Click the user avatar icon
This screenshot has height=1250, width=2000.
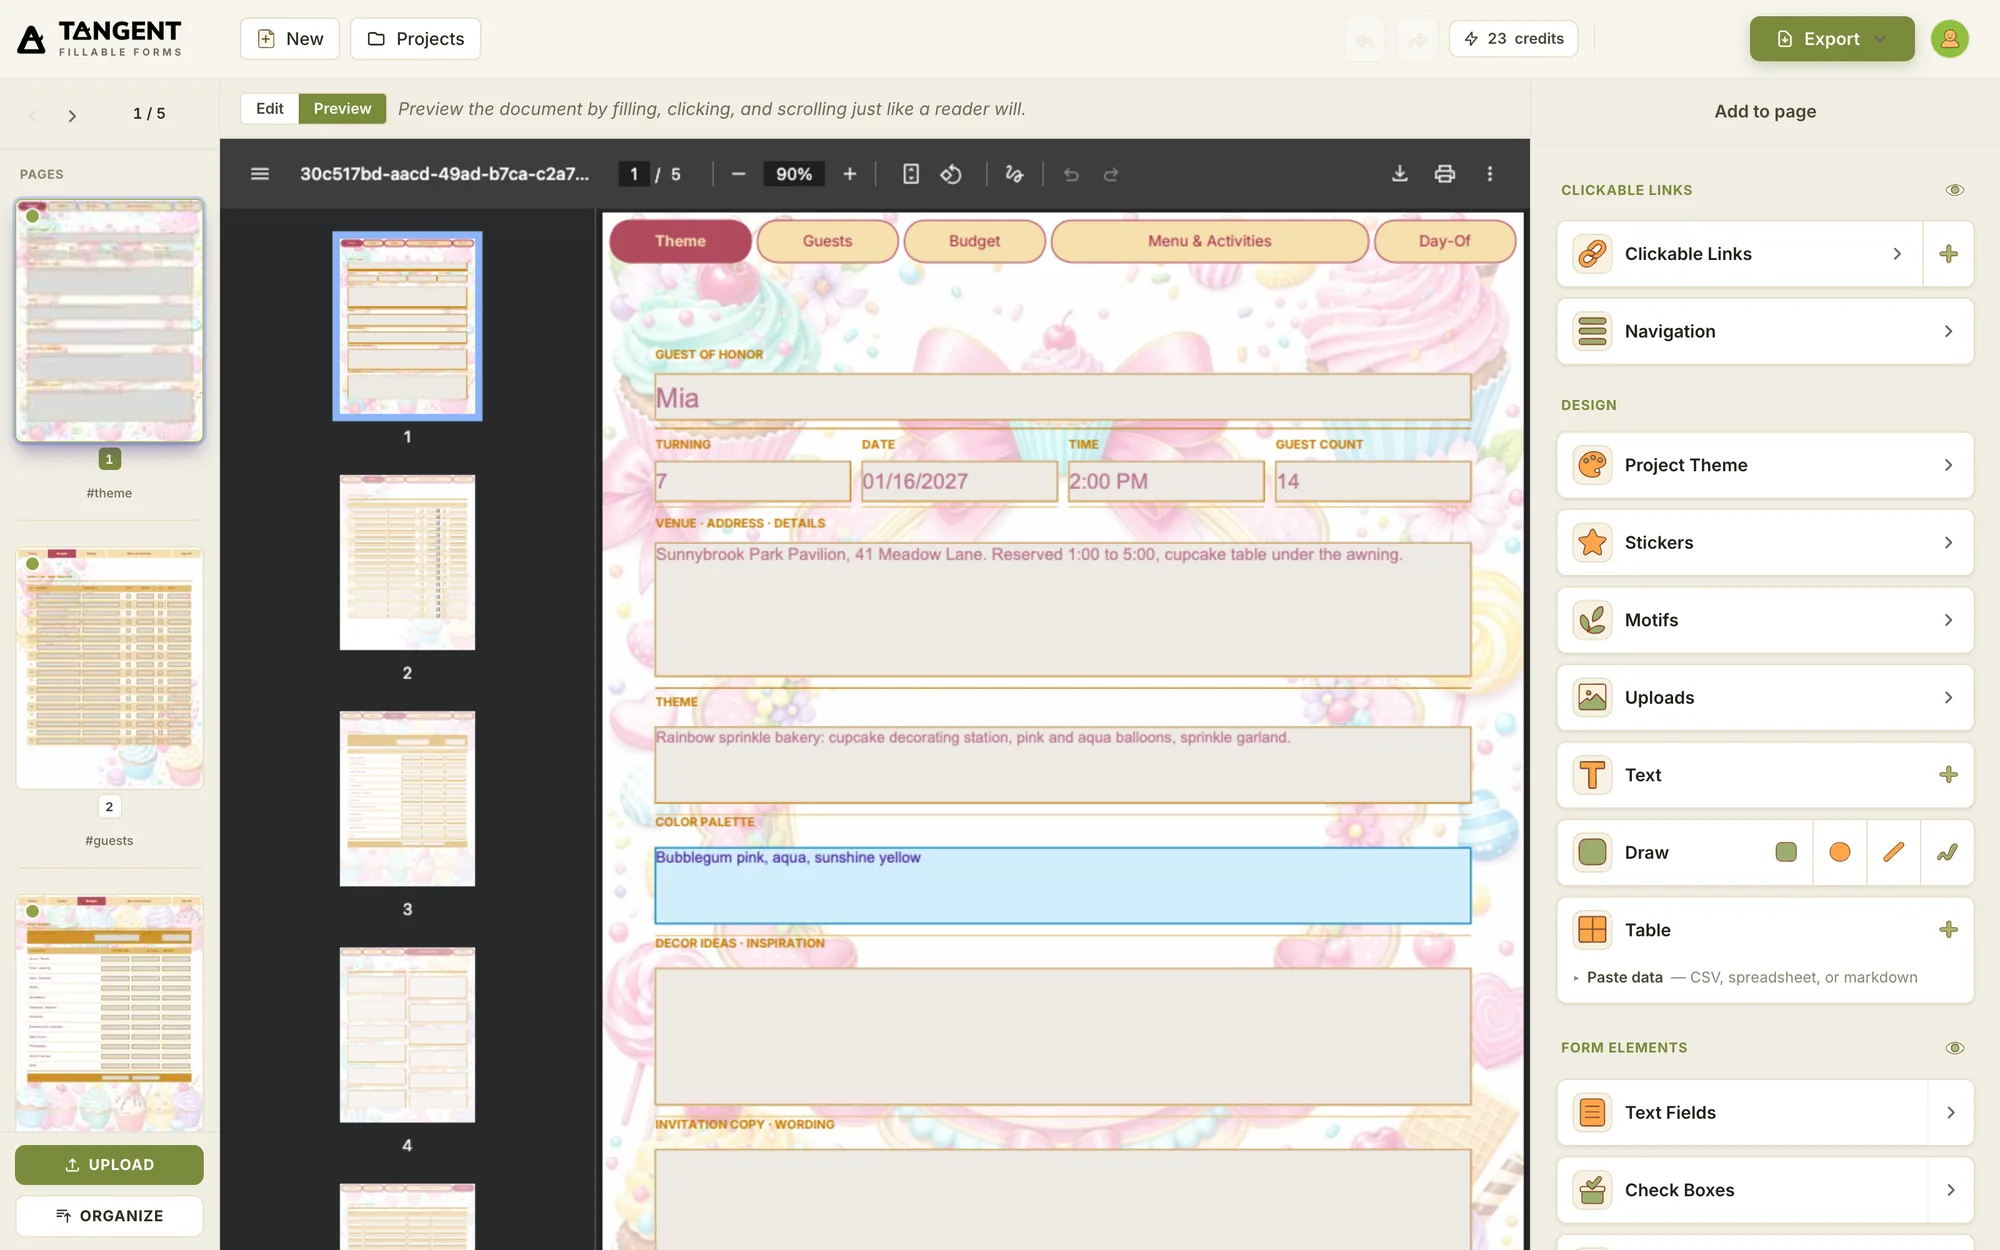pos(1949,39)
